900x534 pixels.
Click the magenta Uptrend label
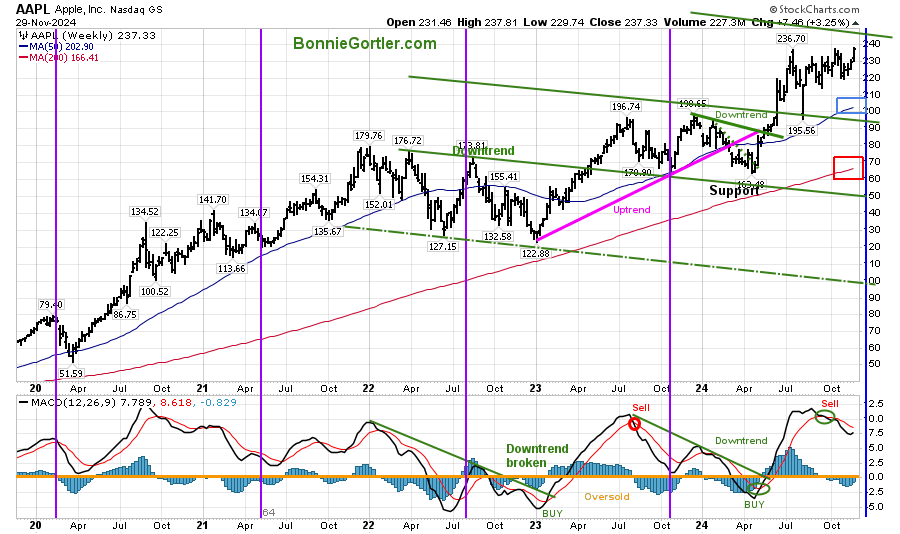(631, 210)
